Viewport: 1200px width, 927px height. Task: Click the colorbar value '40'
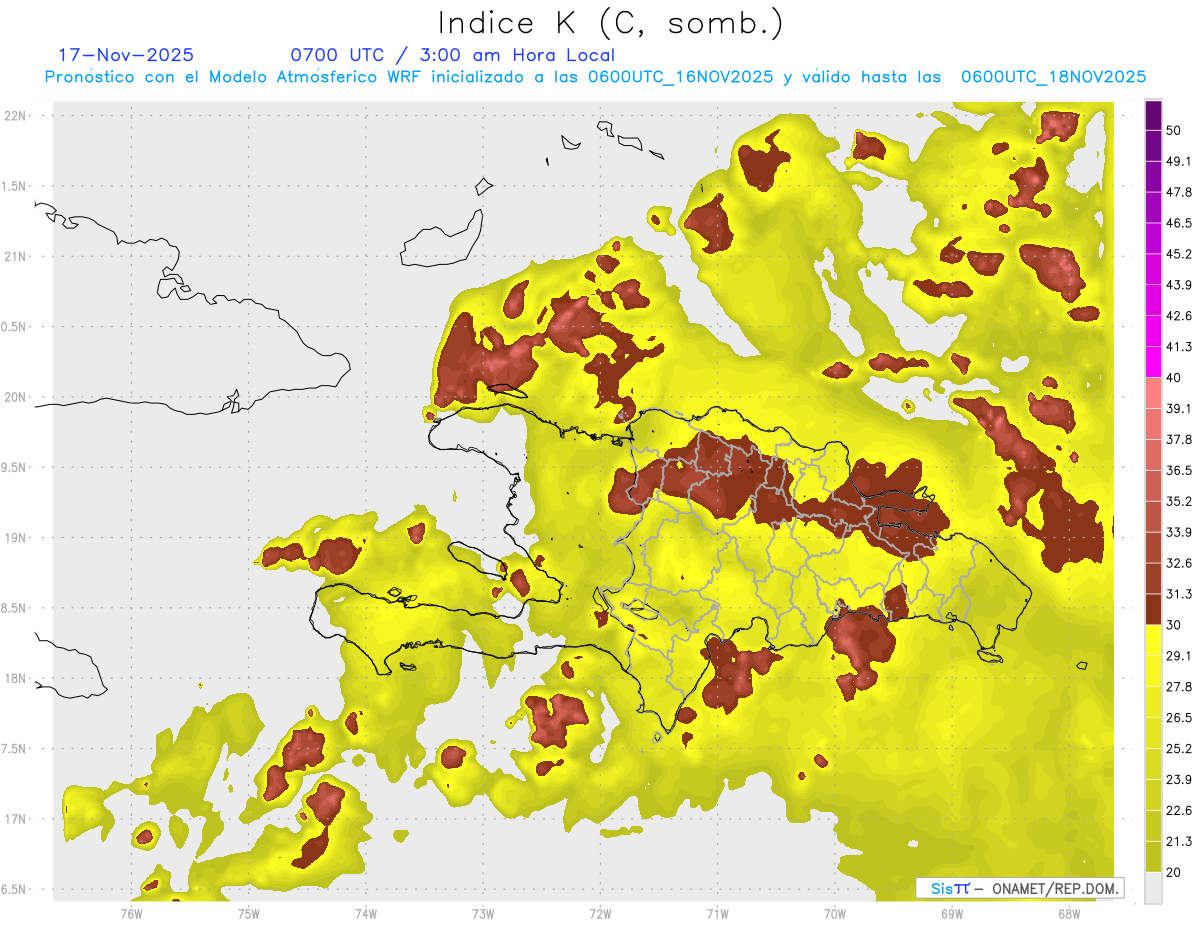click(1175, 377)
